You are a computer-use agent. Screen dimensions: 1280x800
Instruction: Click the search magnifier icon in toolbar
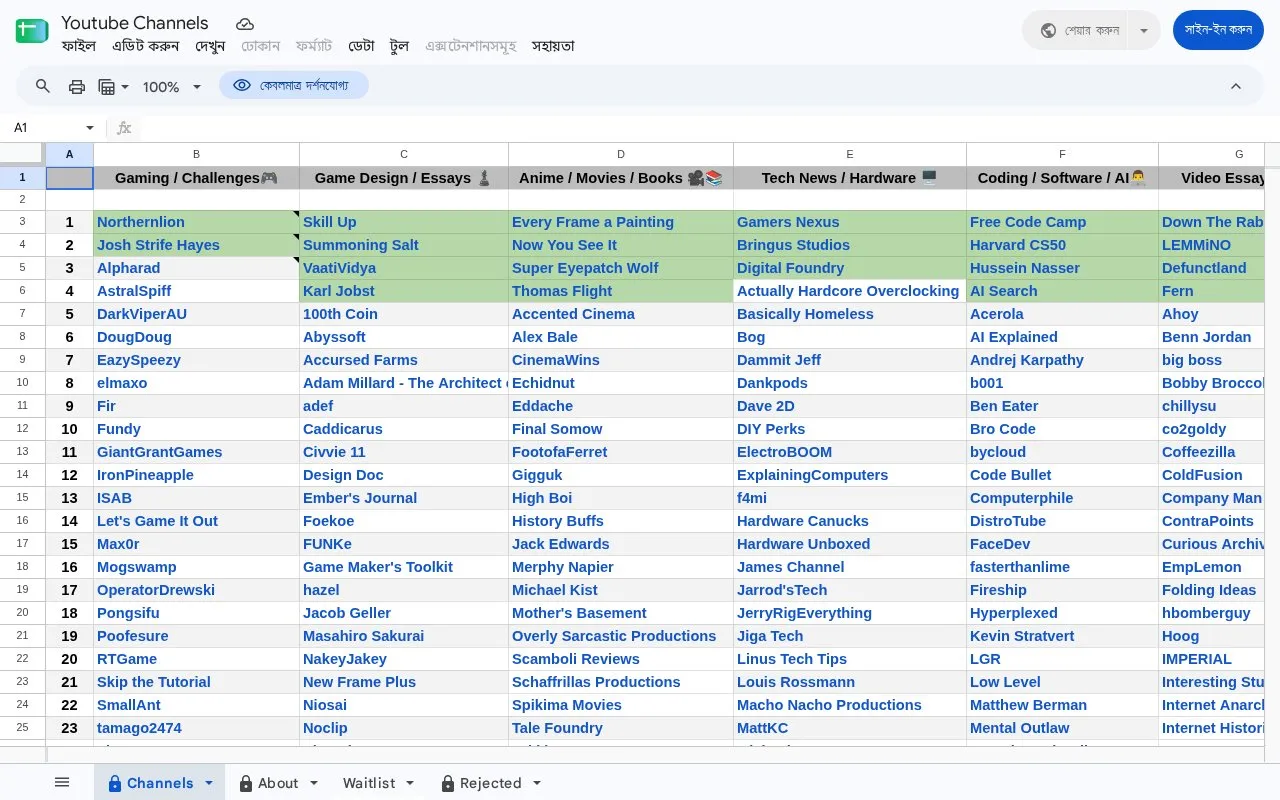(43, 86)
